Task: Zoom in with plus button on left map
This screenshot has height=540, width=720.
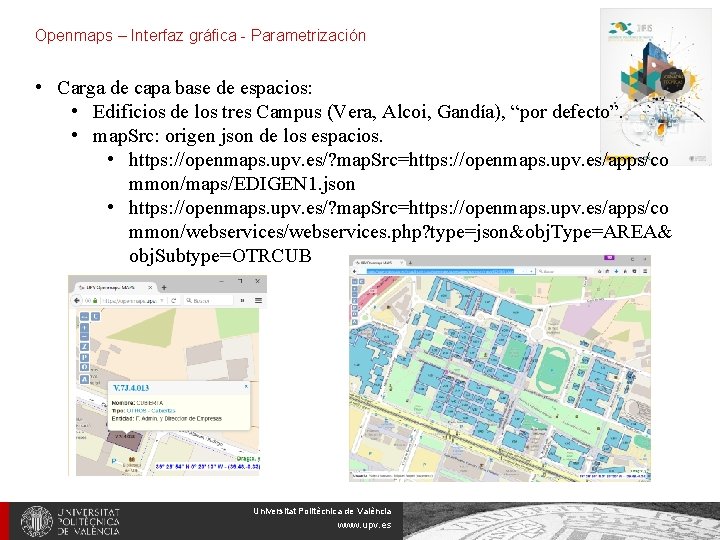Action: click(x=84, y=328)
